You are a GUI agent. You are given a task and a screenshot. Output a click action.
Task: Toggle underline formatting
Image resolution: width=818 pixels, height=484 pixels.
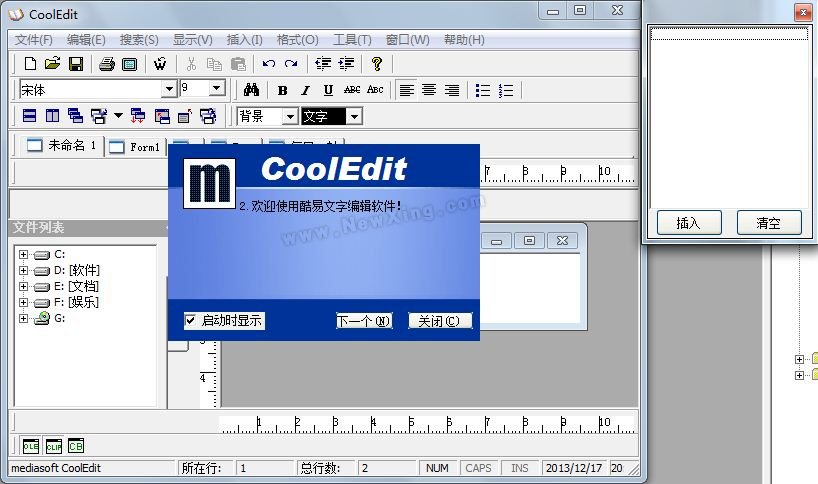(x=328, y=90)
